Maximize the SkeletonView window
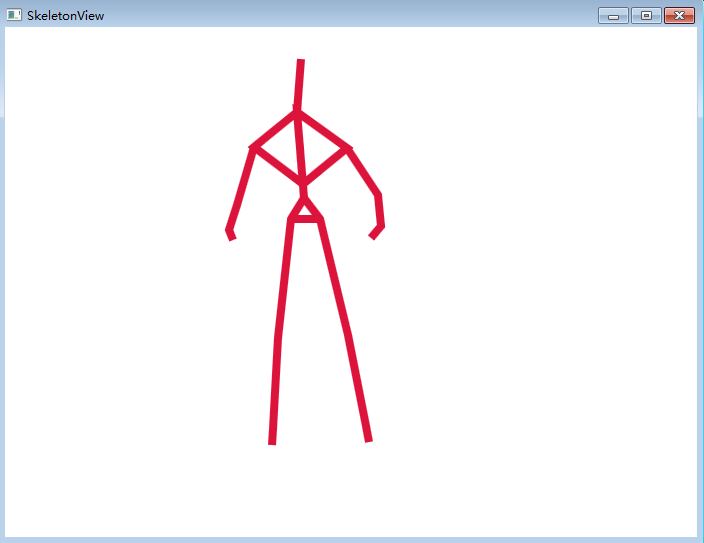This screenshot has width=704, height=543. [646, 16]
